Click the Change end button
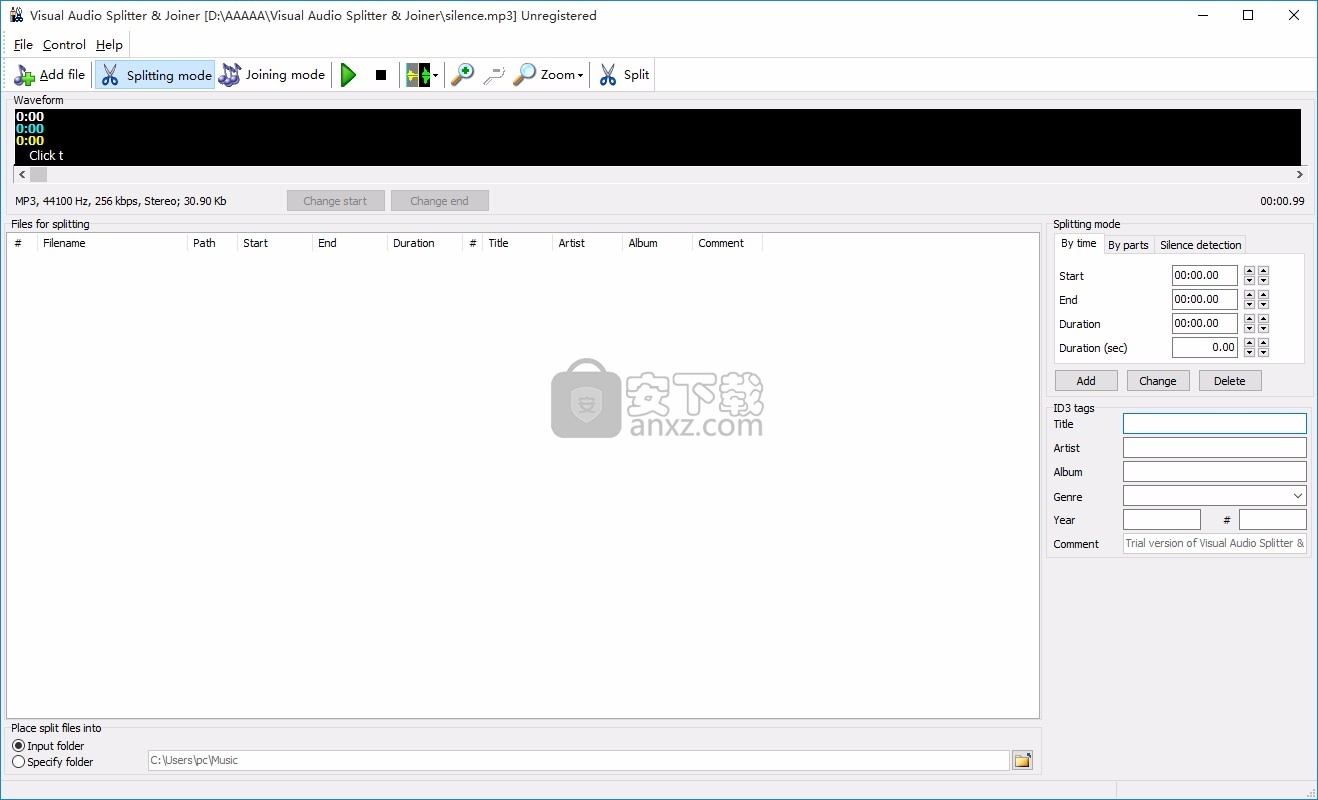 click(x=439, y=201)
